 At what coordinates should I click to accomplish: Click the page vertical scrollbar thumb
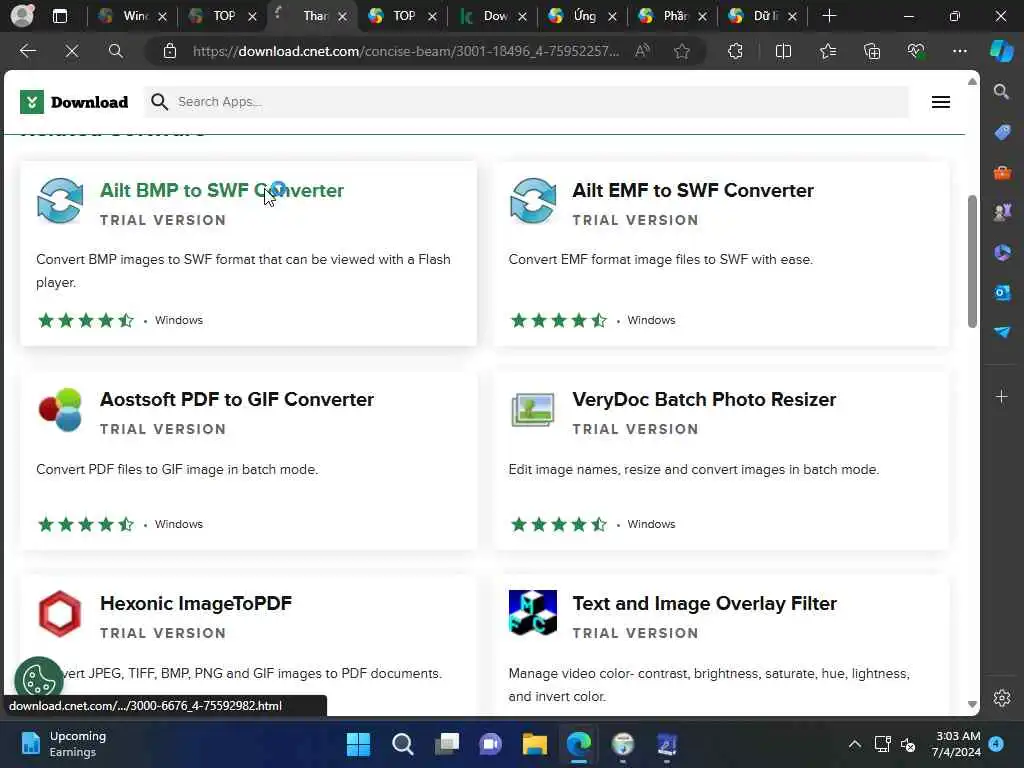click(x=972, y=261)
